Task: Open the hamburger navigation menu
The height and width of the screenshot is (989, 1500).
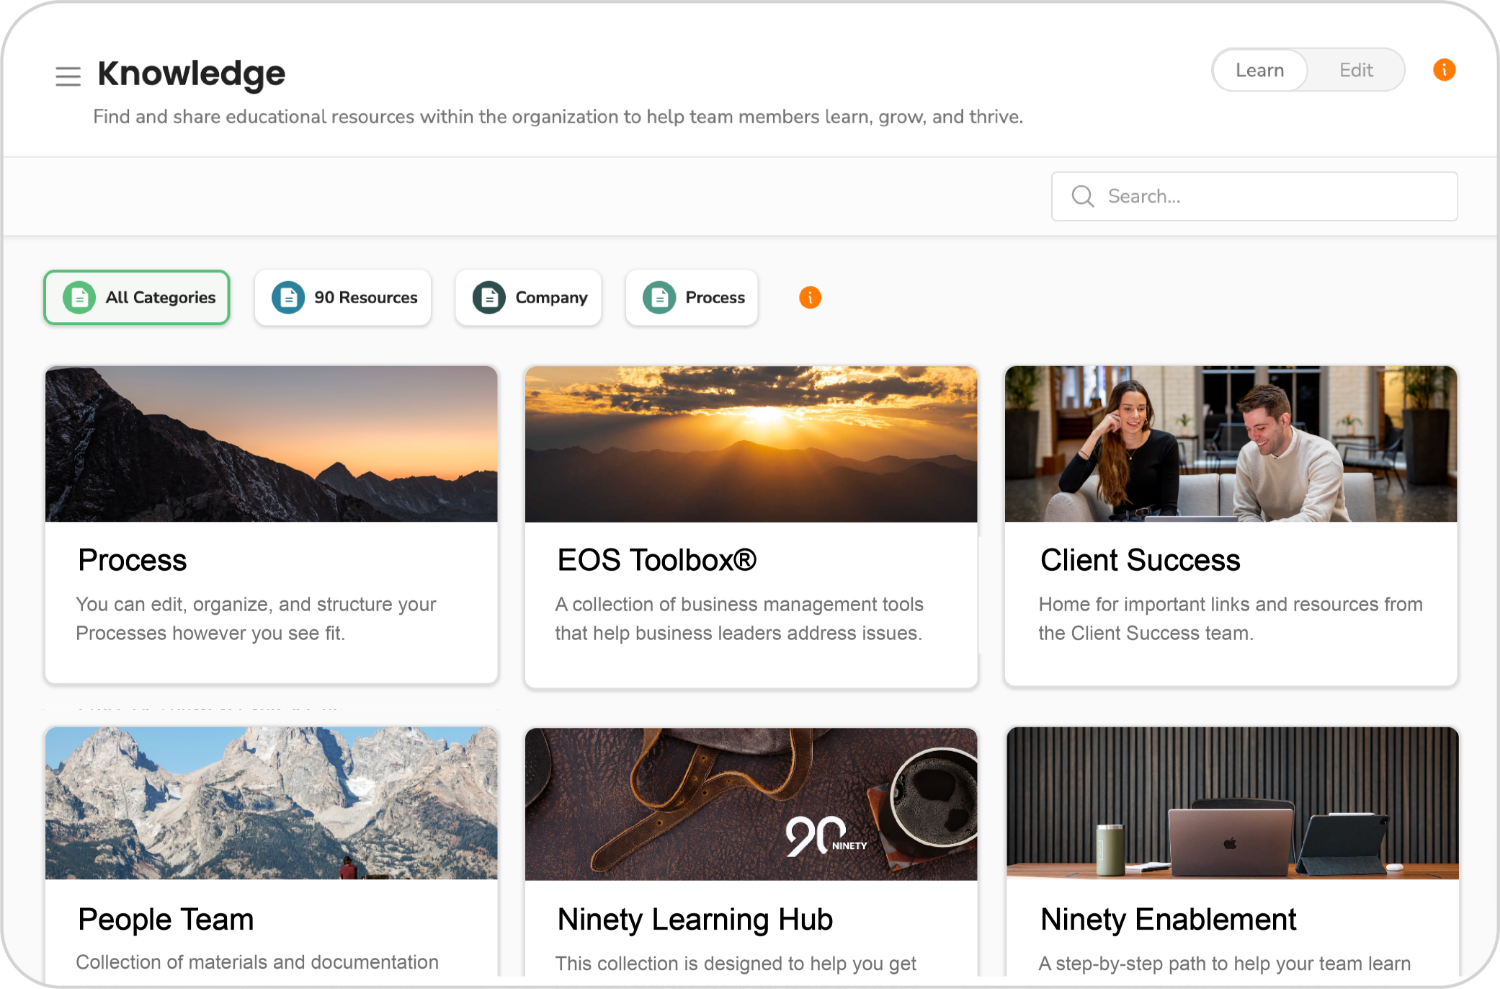Action: click(x=68, y=76)
